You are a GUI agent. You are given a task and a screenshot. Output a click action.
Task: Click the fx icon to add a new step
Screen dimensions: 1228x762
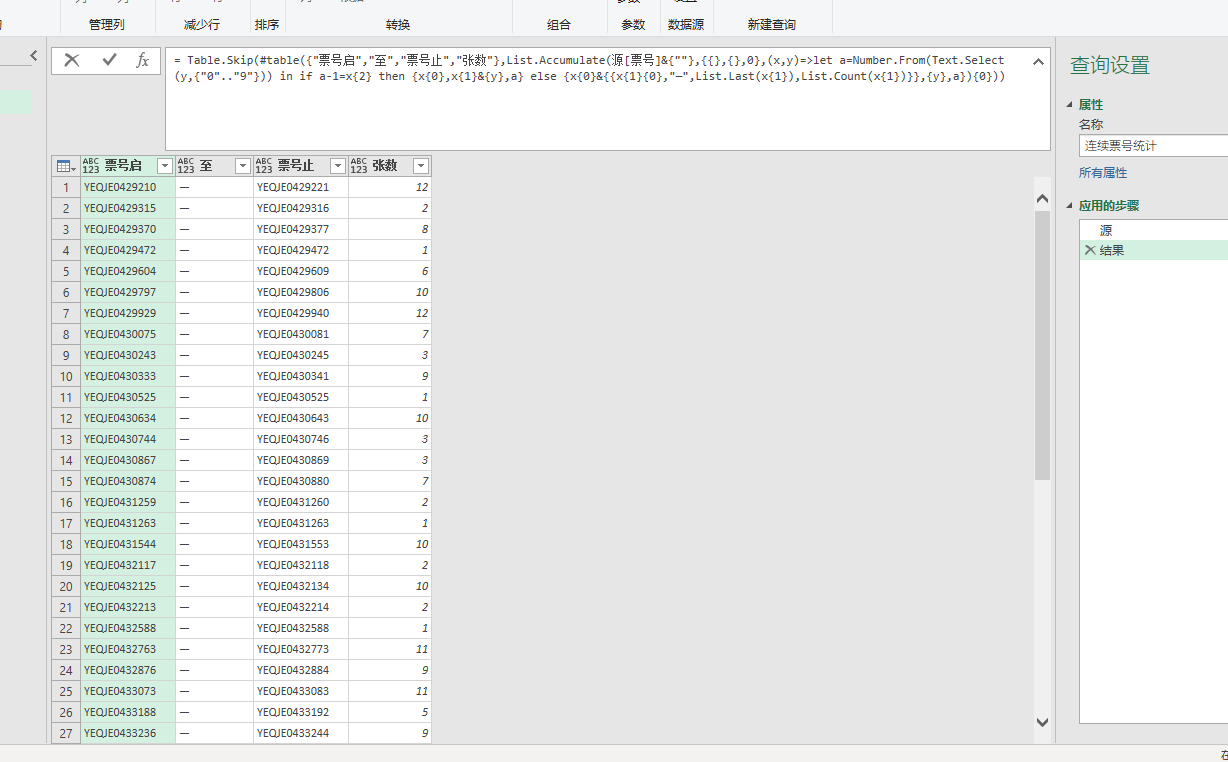143,60
